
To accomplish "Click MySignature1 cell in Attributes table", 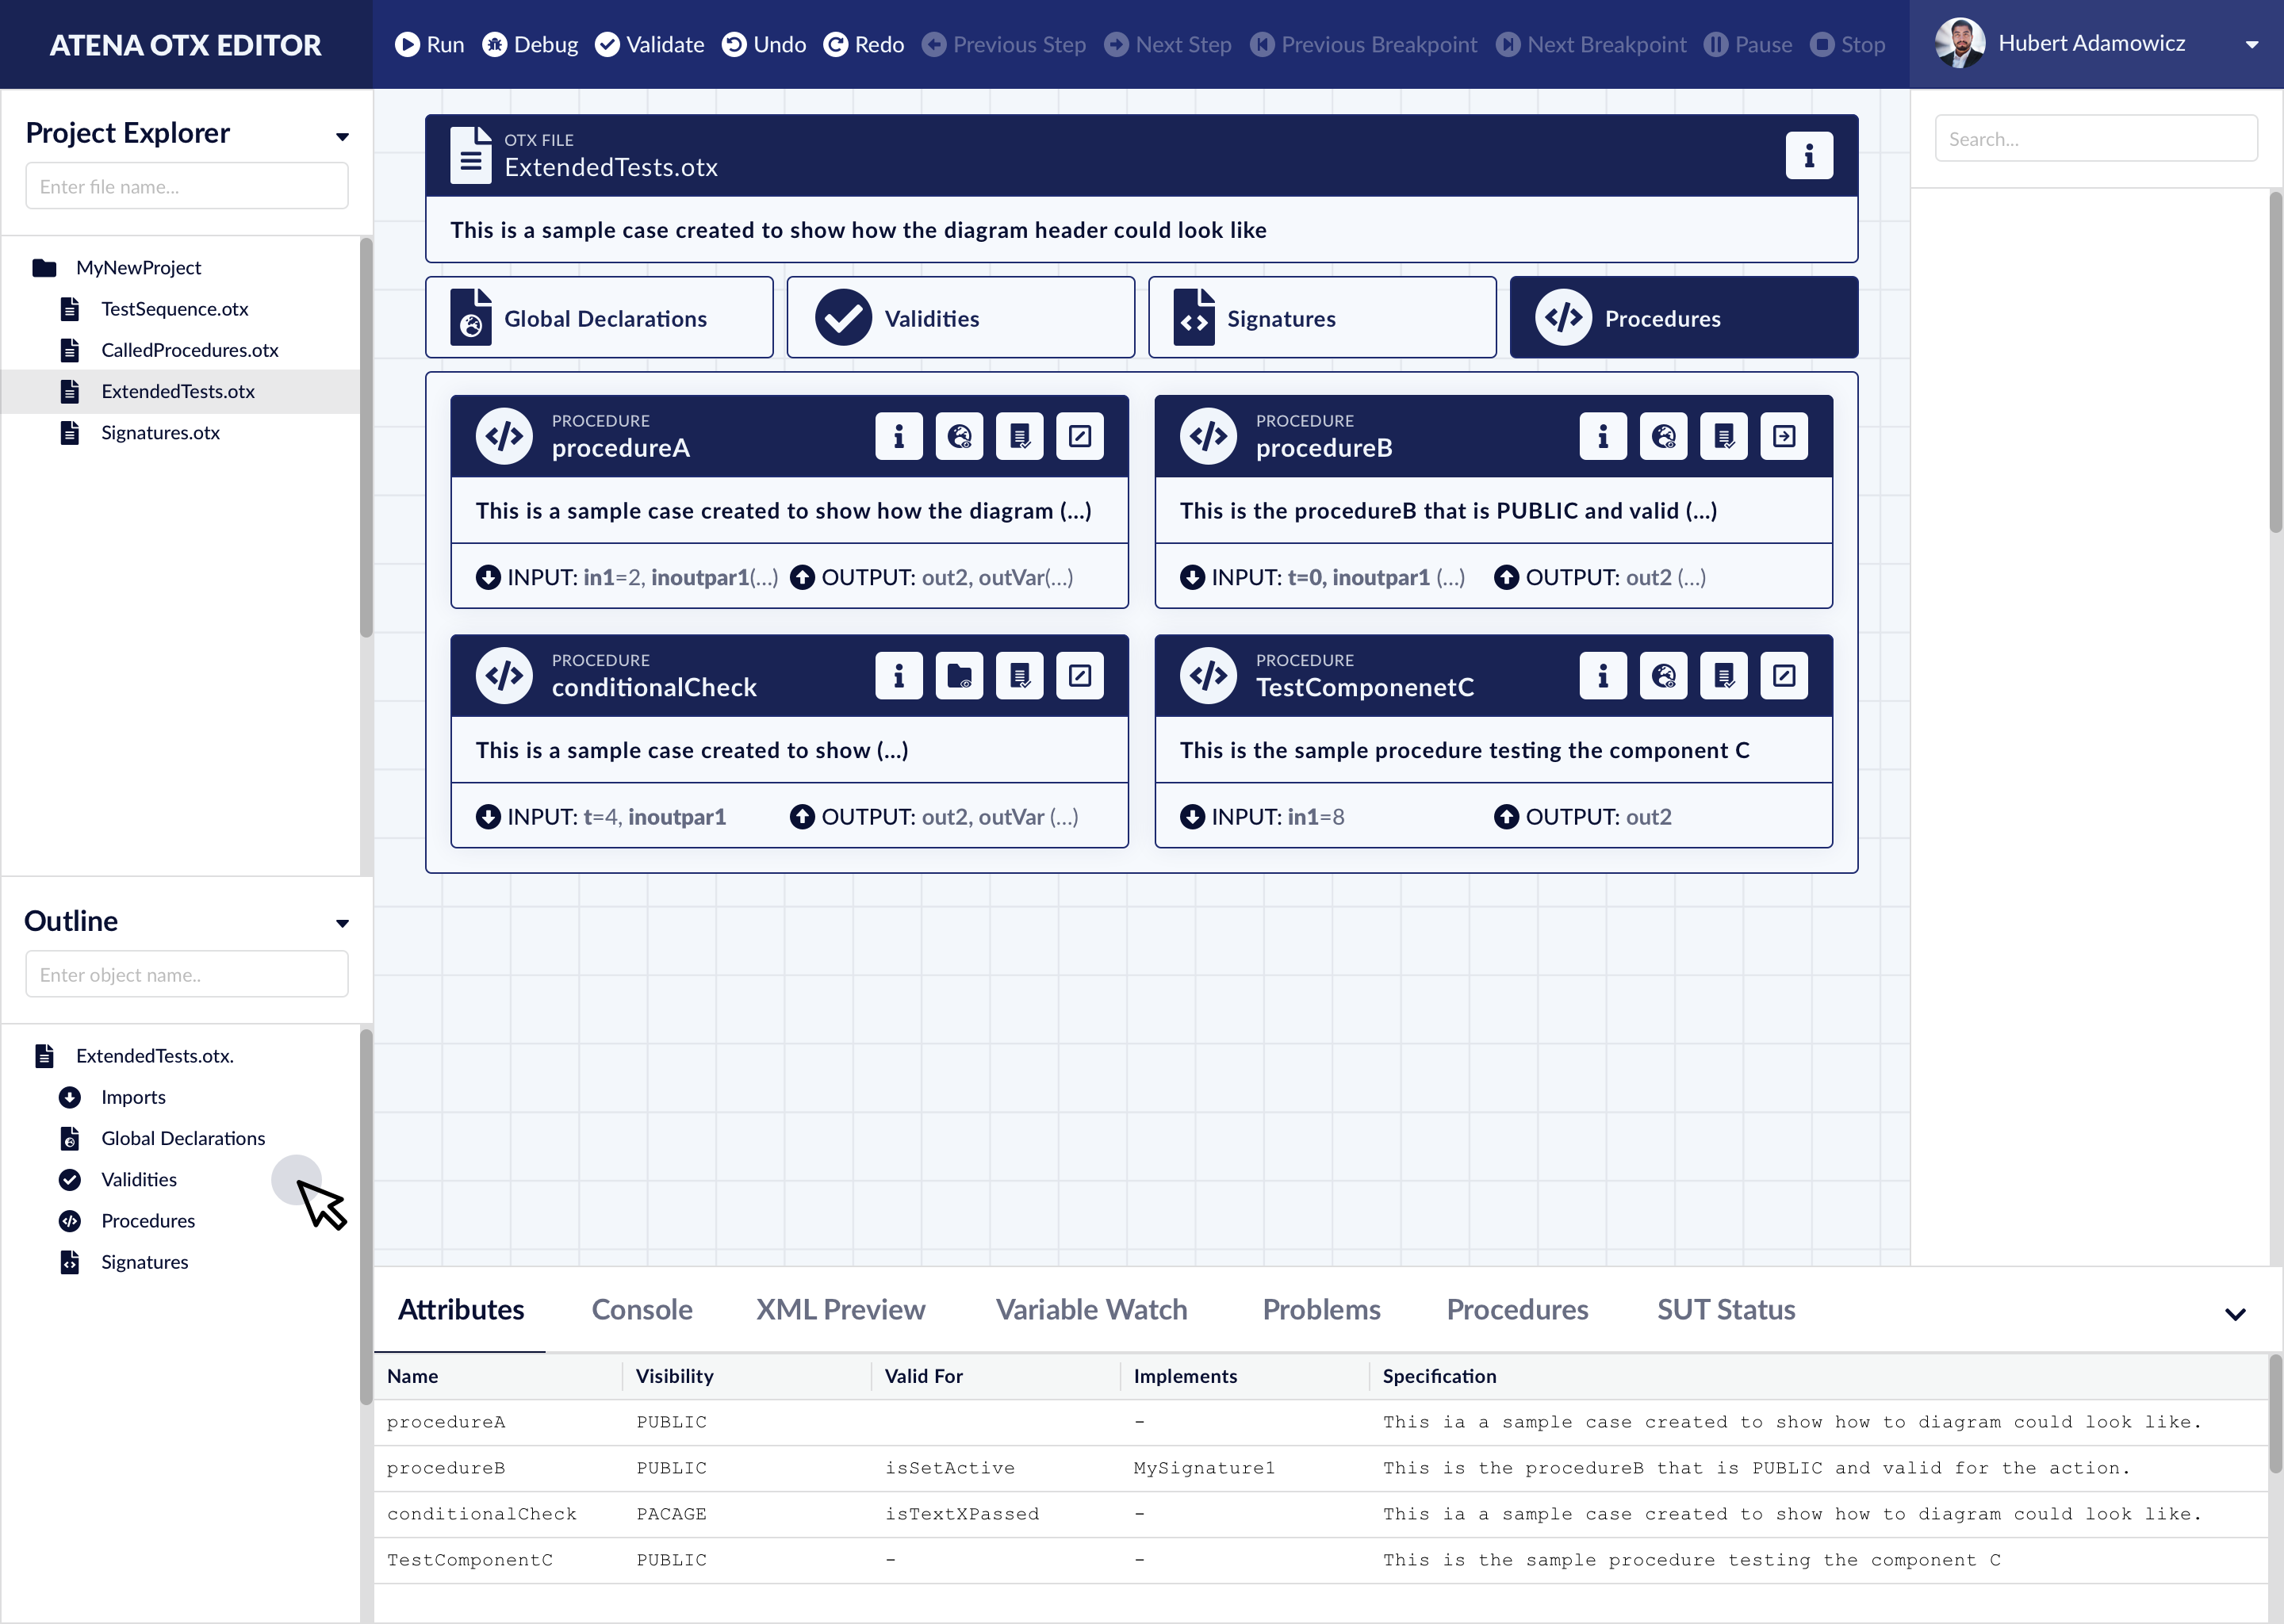I will (1204, 1468).
